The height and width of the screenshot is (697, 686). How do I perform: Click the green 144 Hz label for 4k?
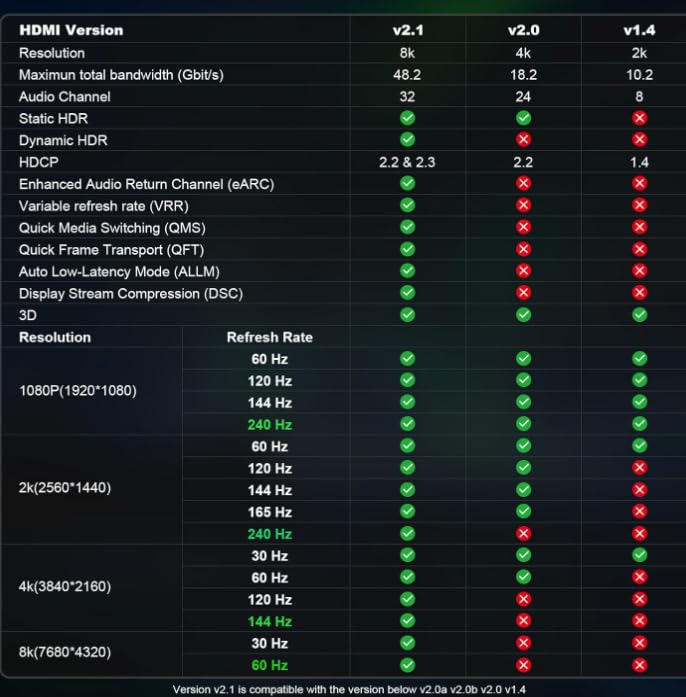[269, 622]
